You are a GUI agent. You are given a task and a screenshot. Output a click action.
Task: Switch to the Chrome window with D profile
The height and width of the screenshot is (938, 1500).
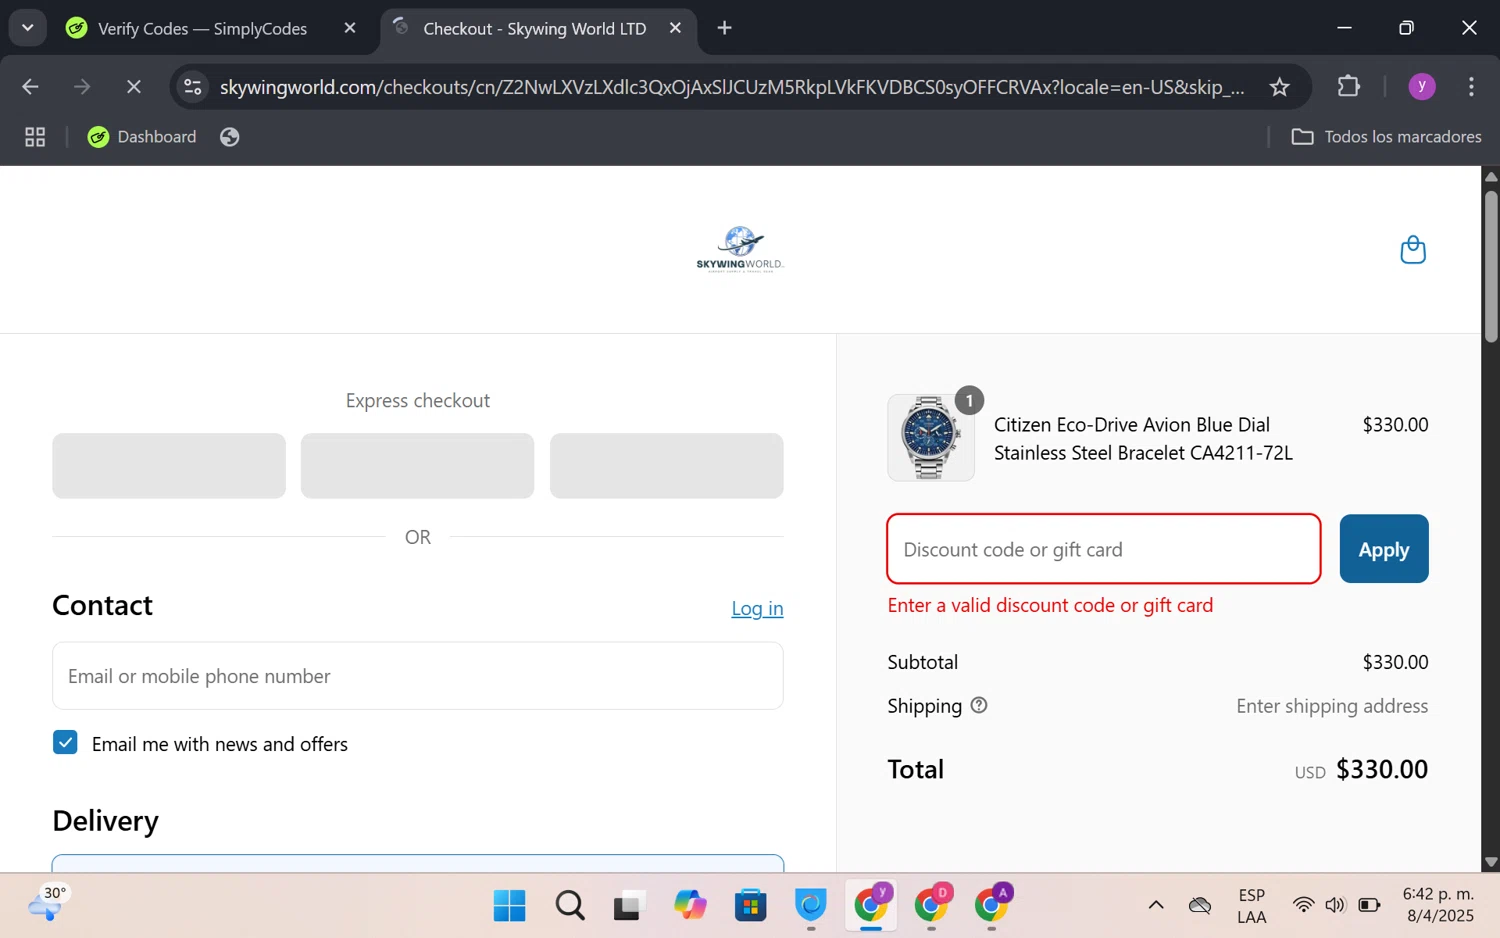[931, 906]
